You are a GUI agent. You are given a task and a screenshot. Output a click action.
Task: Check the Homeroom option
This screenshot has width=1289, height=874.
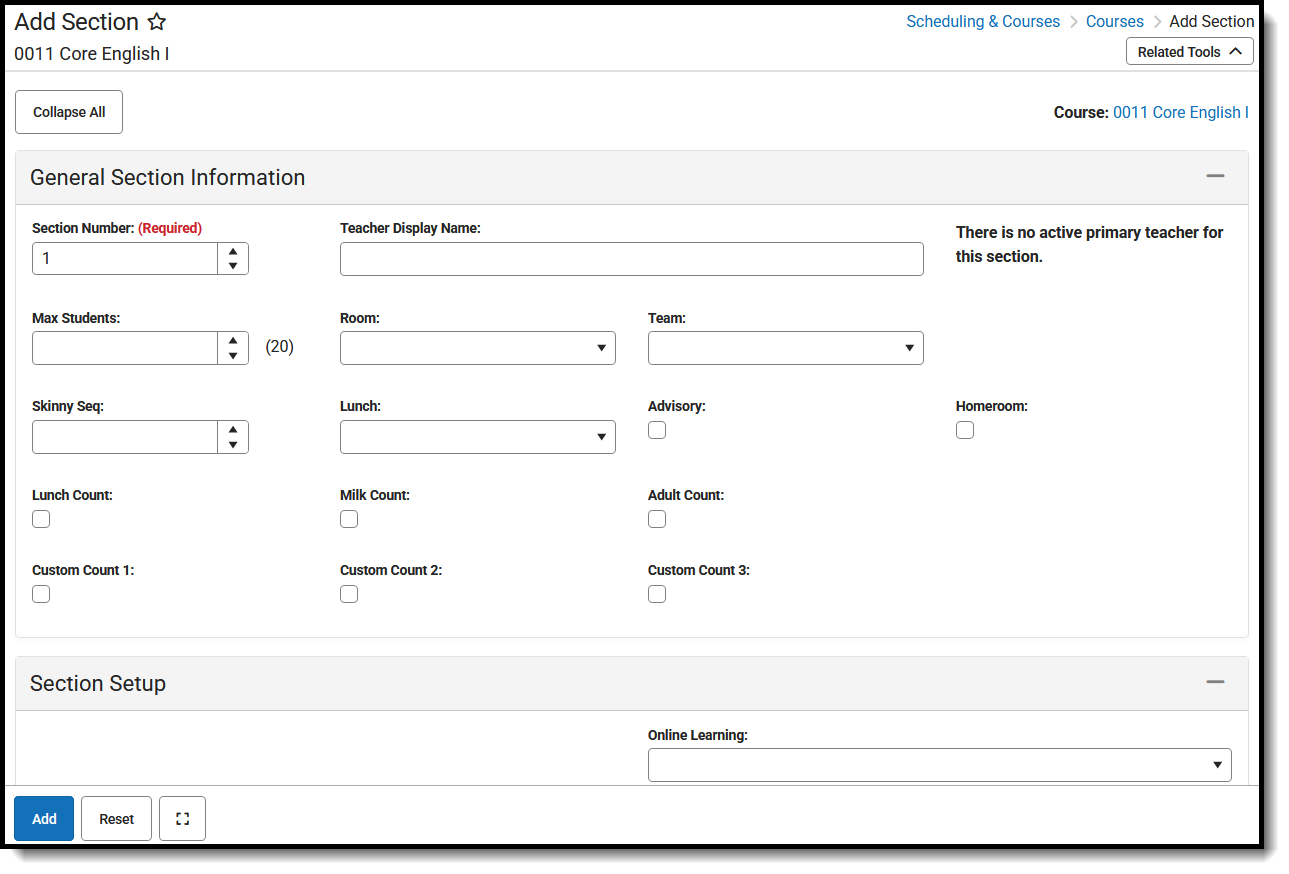964,429
